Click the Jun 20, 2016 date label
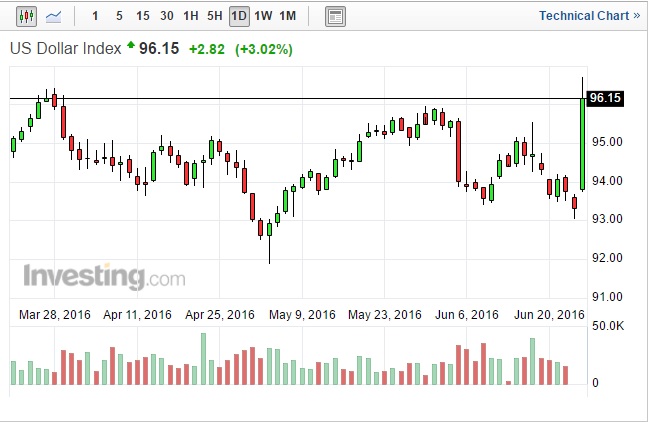648x422 pixels. pos(549,315)
